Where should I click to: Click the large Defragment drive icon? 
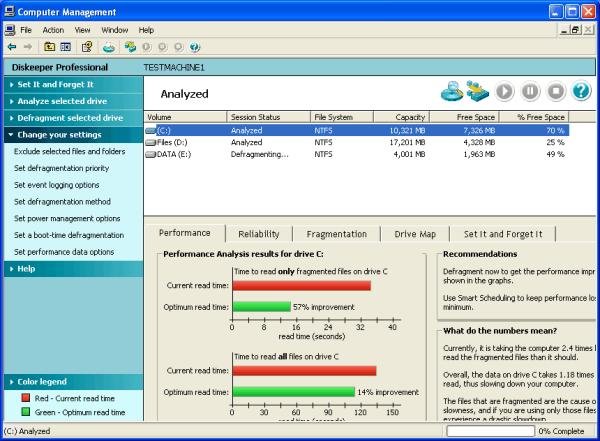click(x=478, y=91)
